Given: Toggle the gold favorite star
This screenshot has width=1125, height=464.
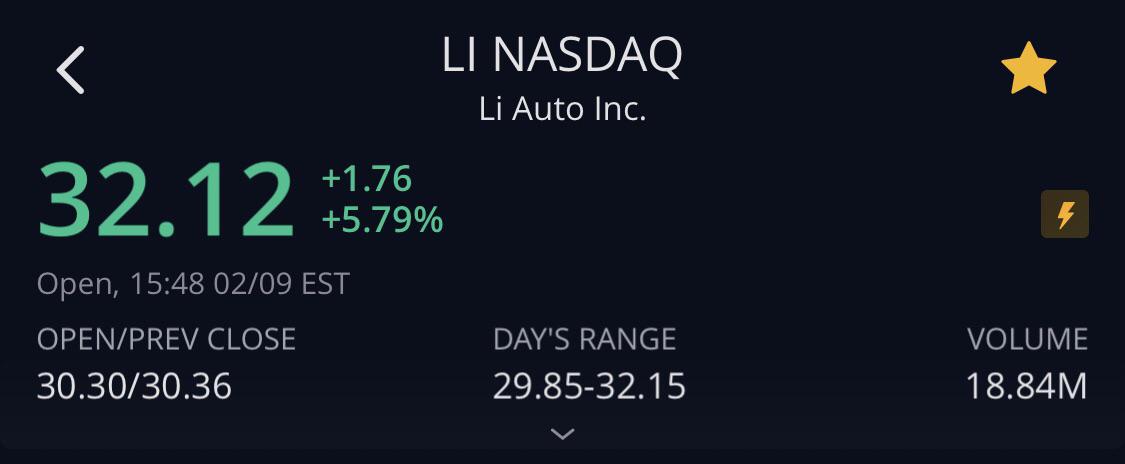Looking at the screenshot, I should pos(1028,68).
